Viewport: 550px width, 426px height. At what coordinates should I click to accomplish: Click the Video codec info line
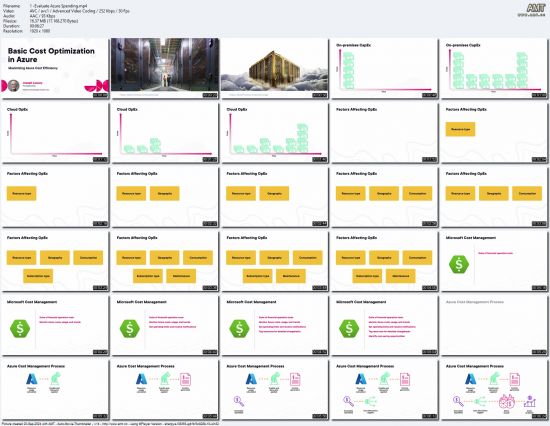point(80,11)
